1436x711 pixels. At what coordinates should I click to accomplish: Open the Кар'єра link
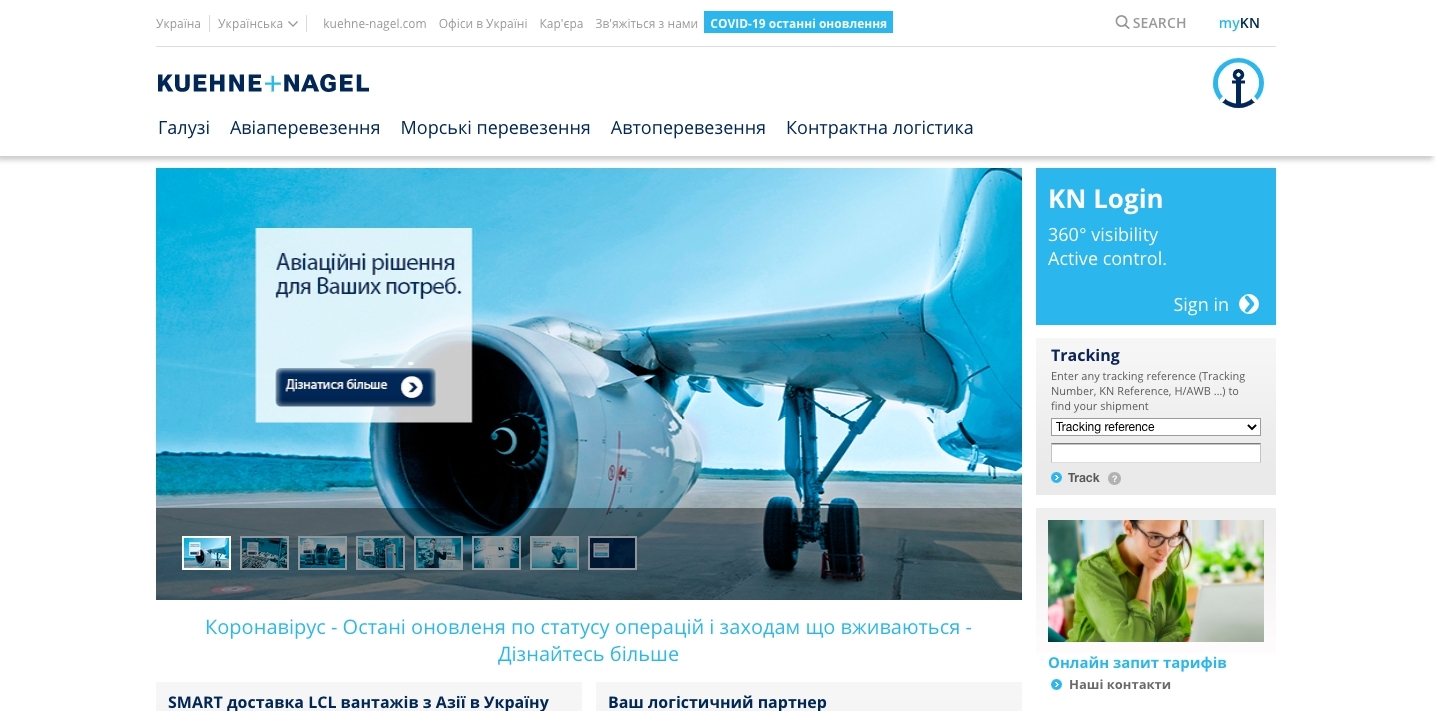tap(561, 23)
